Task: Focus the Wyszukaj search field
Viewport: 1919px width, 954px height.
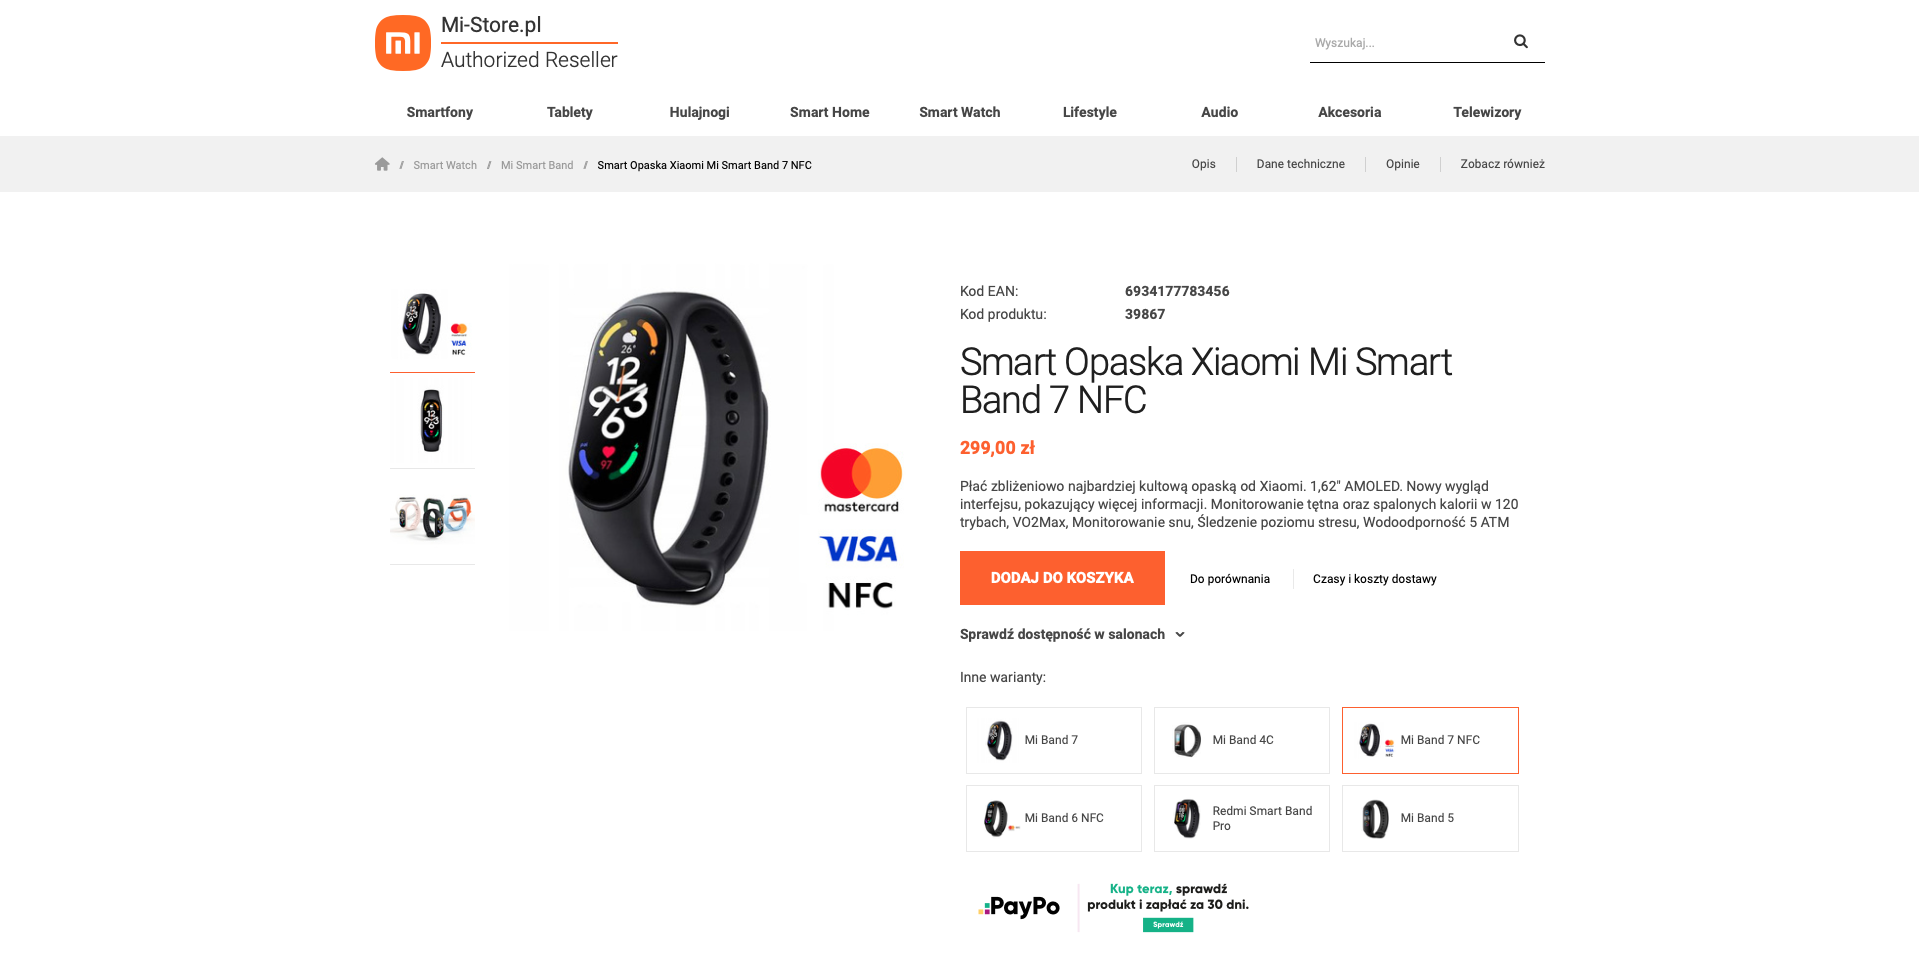Action: (1408, 43)
